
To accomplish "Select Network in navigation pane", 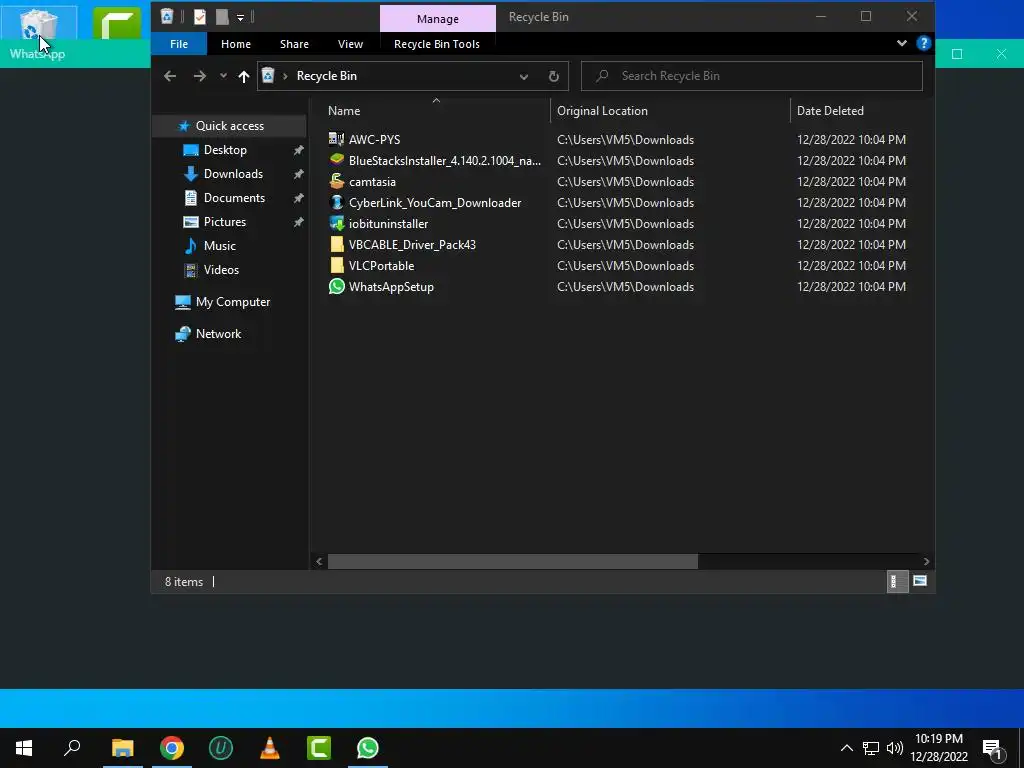I will (x=218, y=334).
